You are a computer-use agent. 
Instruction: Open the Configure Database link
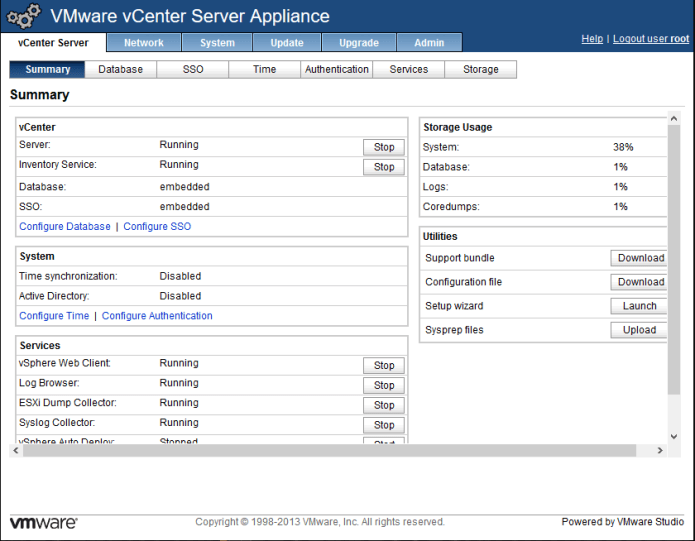tap(65, 227)
